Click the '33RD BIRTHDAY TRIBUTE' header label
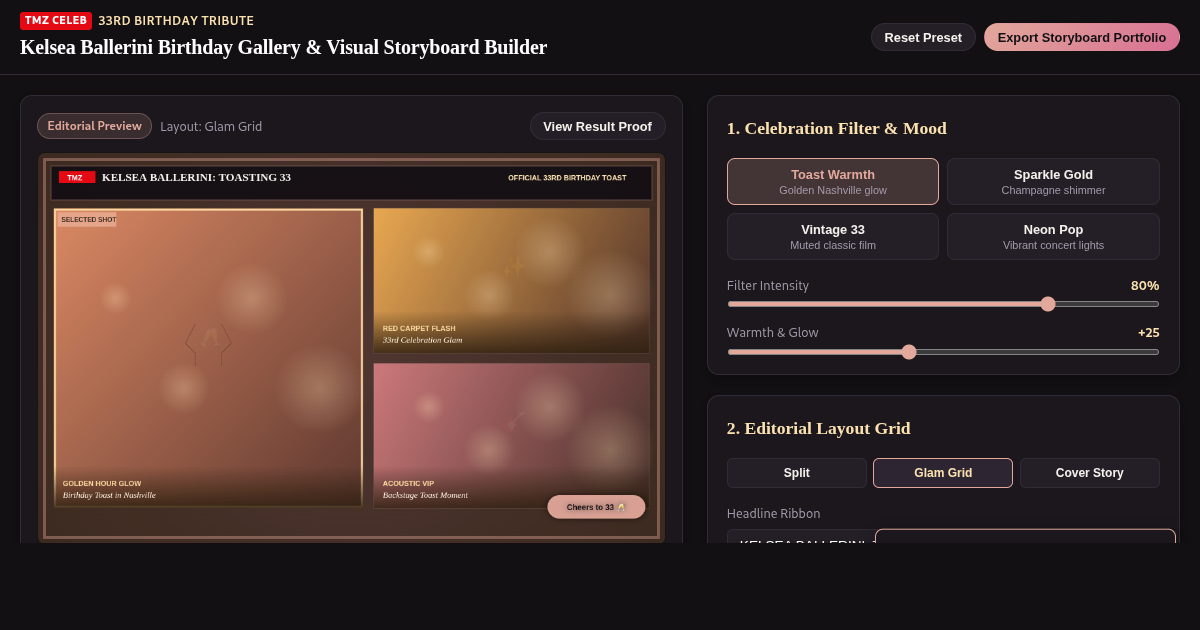 (x=176, y=21)
